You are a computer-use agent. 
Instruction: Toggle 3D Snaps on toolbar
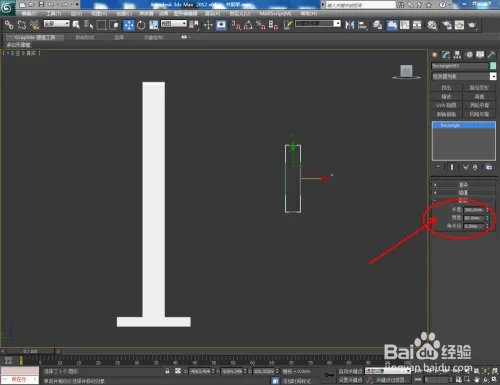click(x=236, y=25)
